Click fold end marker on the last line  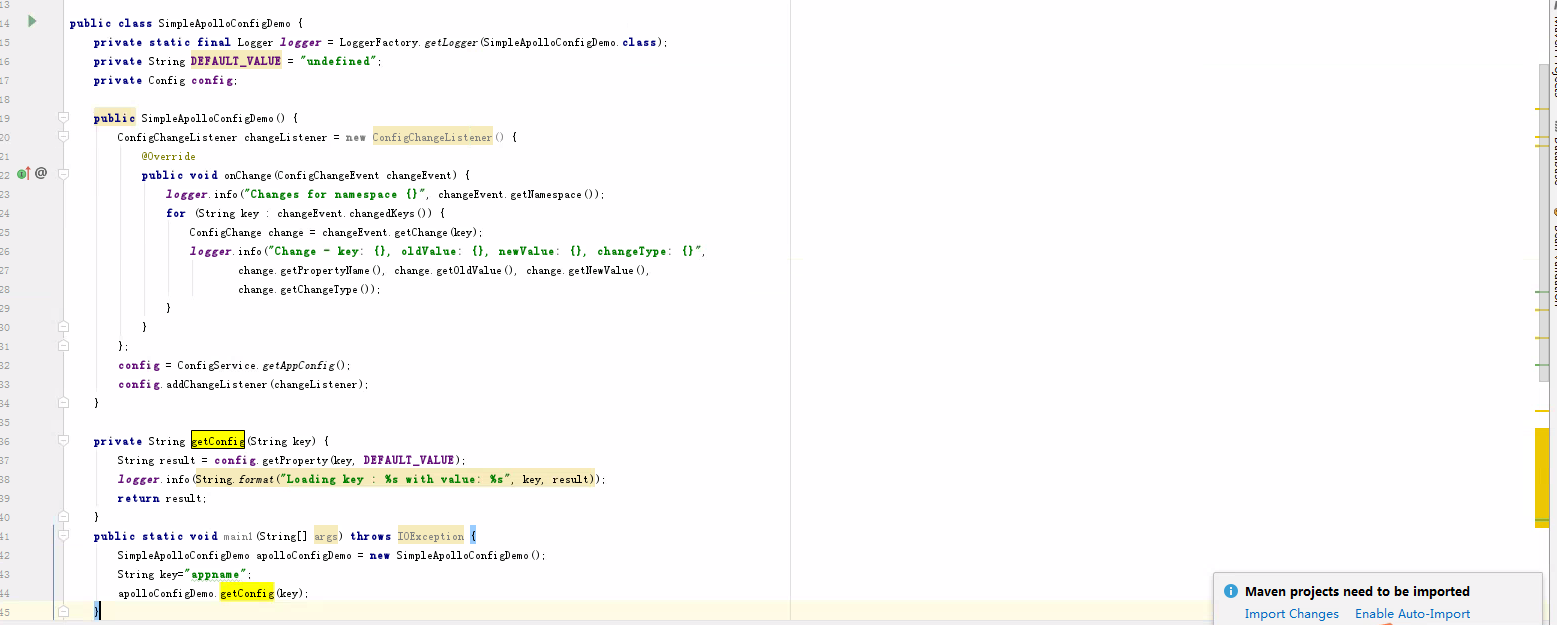63,610
